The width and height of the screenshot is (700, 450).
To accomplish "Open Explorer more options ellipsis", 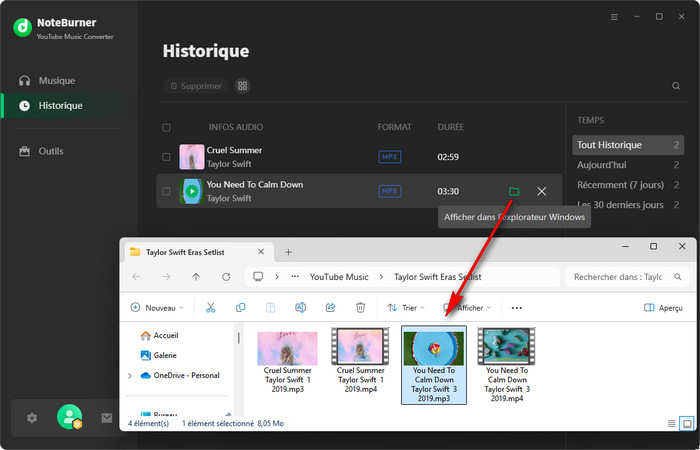I will [517, 308].
